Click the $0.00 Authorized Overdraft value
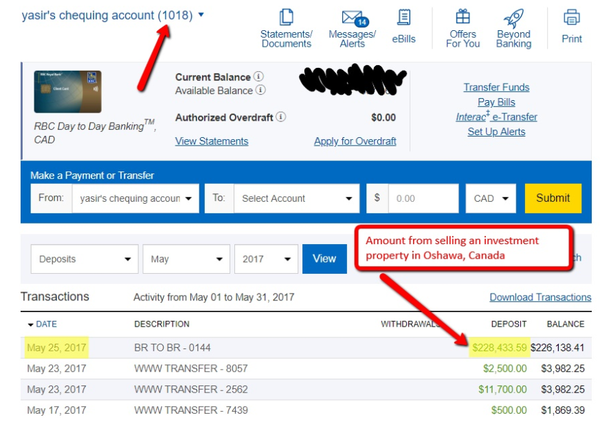The image size is (600, 426). [383, 118]
